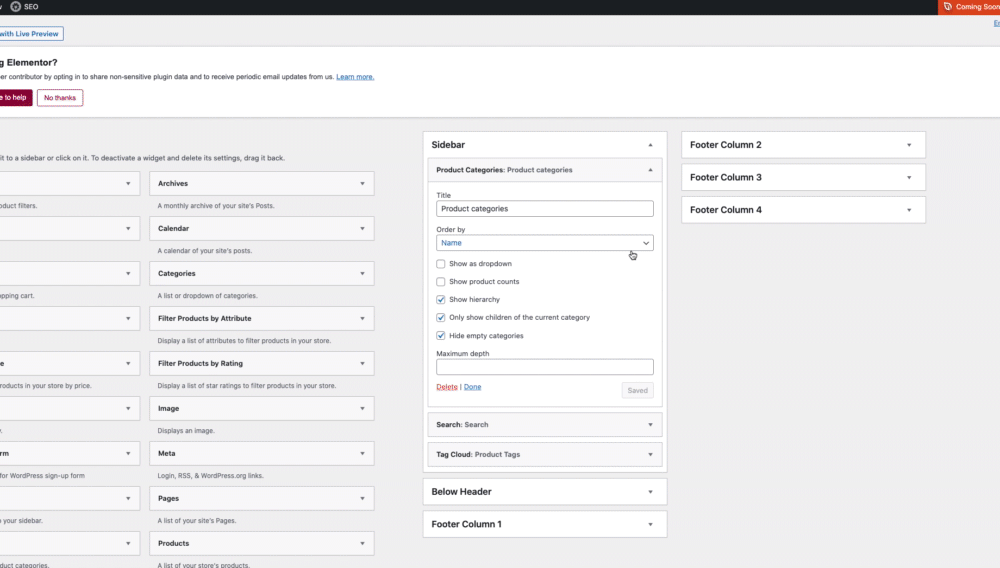Tick the Show product counts checkbox
Viewport: 1000px width, 568px height.
click(441, 282)
